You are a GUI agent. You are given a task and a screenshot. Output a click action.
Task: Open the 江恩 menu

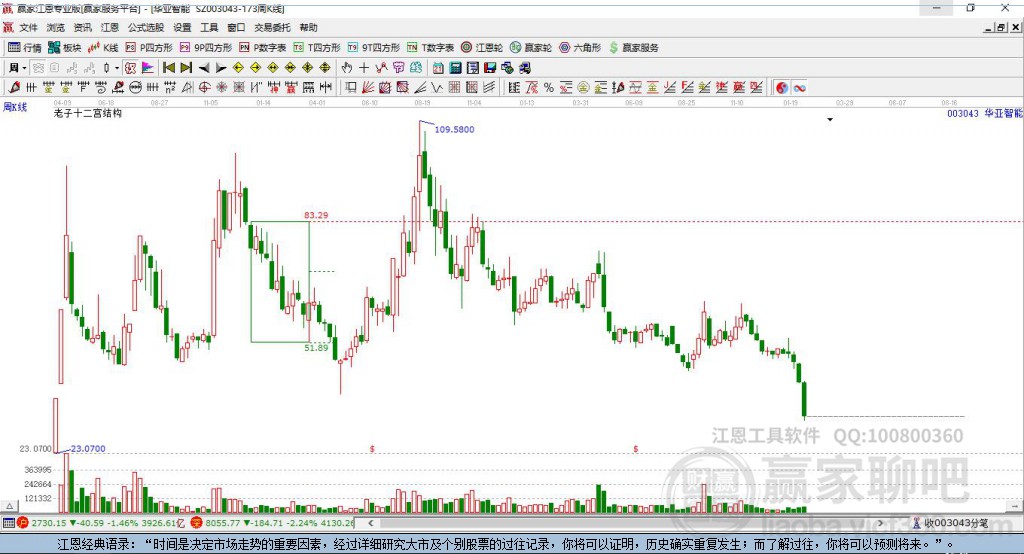click(x=110, y=27)
